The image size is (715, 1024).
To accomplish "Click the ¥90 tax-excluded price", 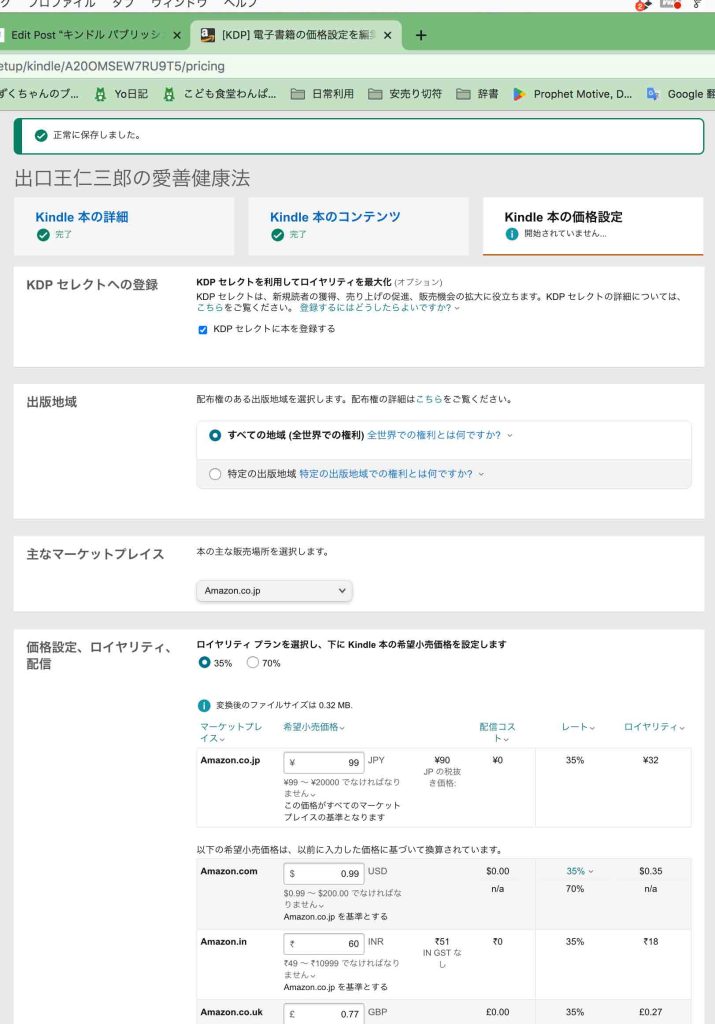I will [442, 760].
